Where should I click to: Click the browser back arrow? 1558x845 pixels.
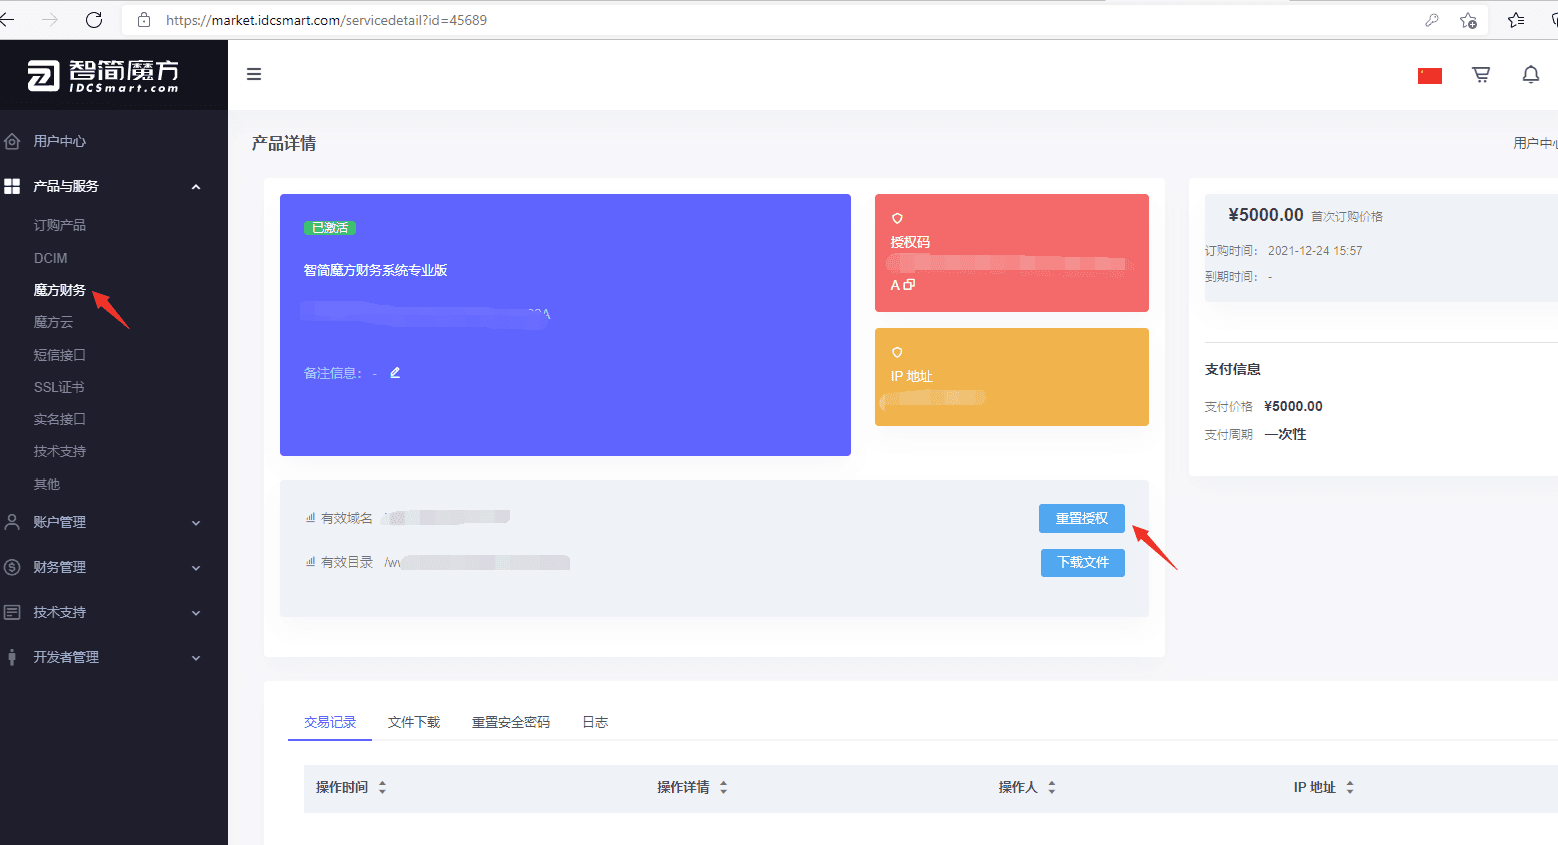pyautogui.click(x=7, y=20)
